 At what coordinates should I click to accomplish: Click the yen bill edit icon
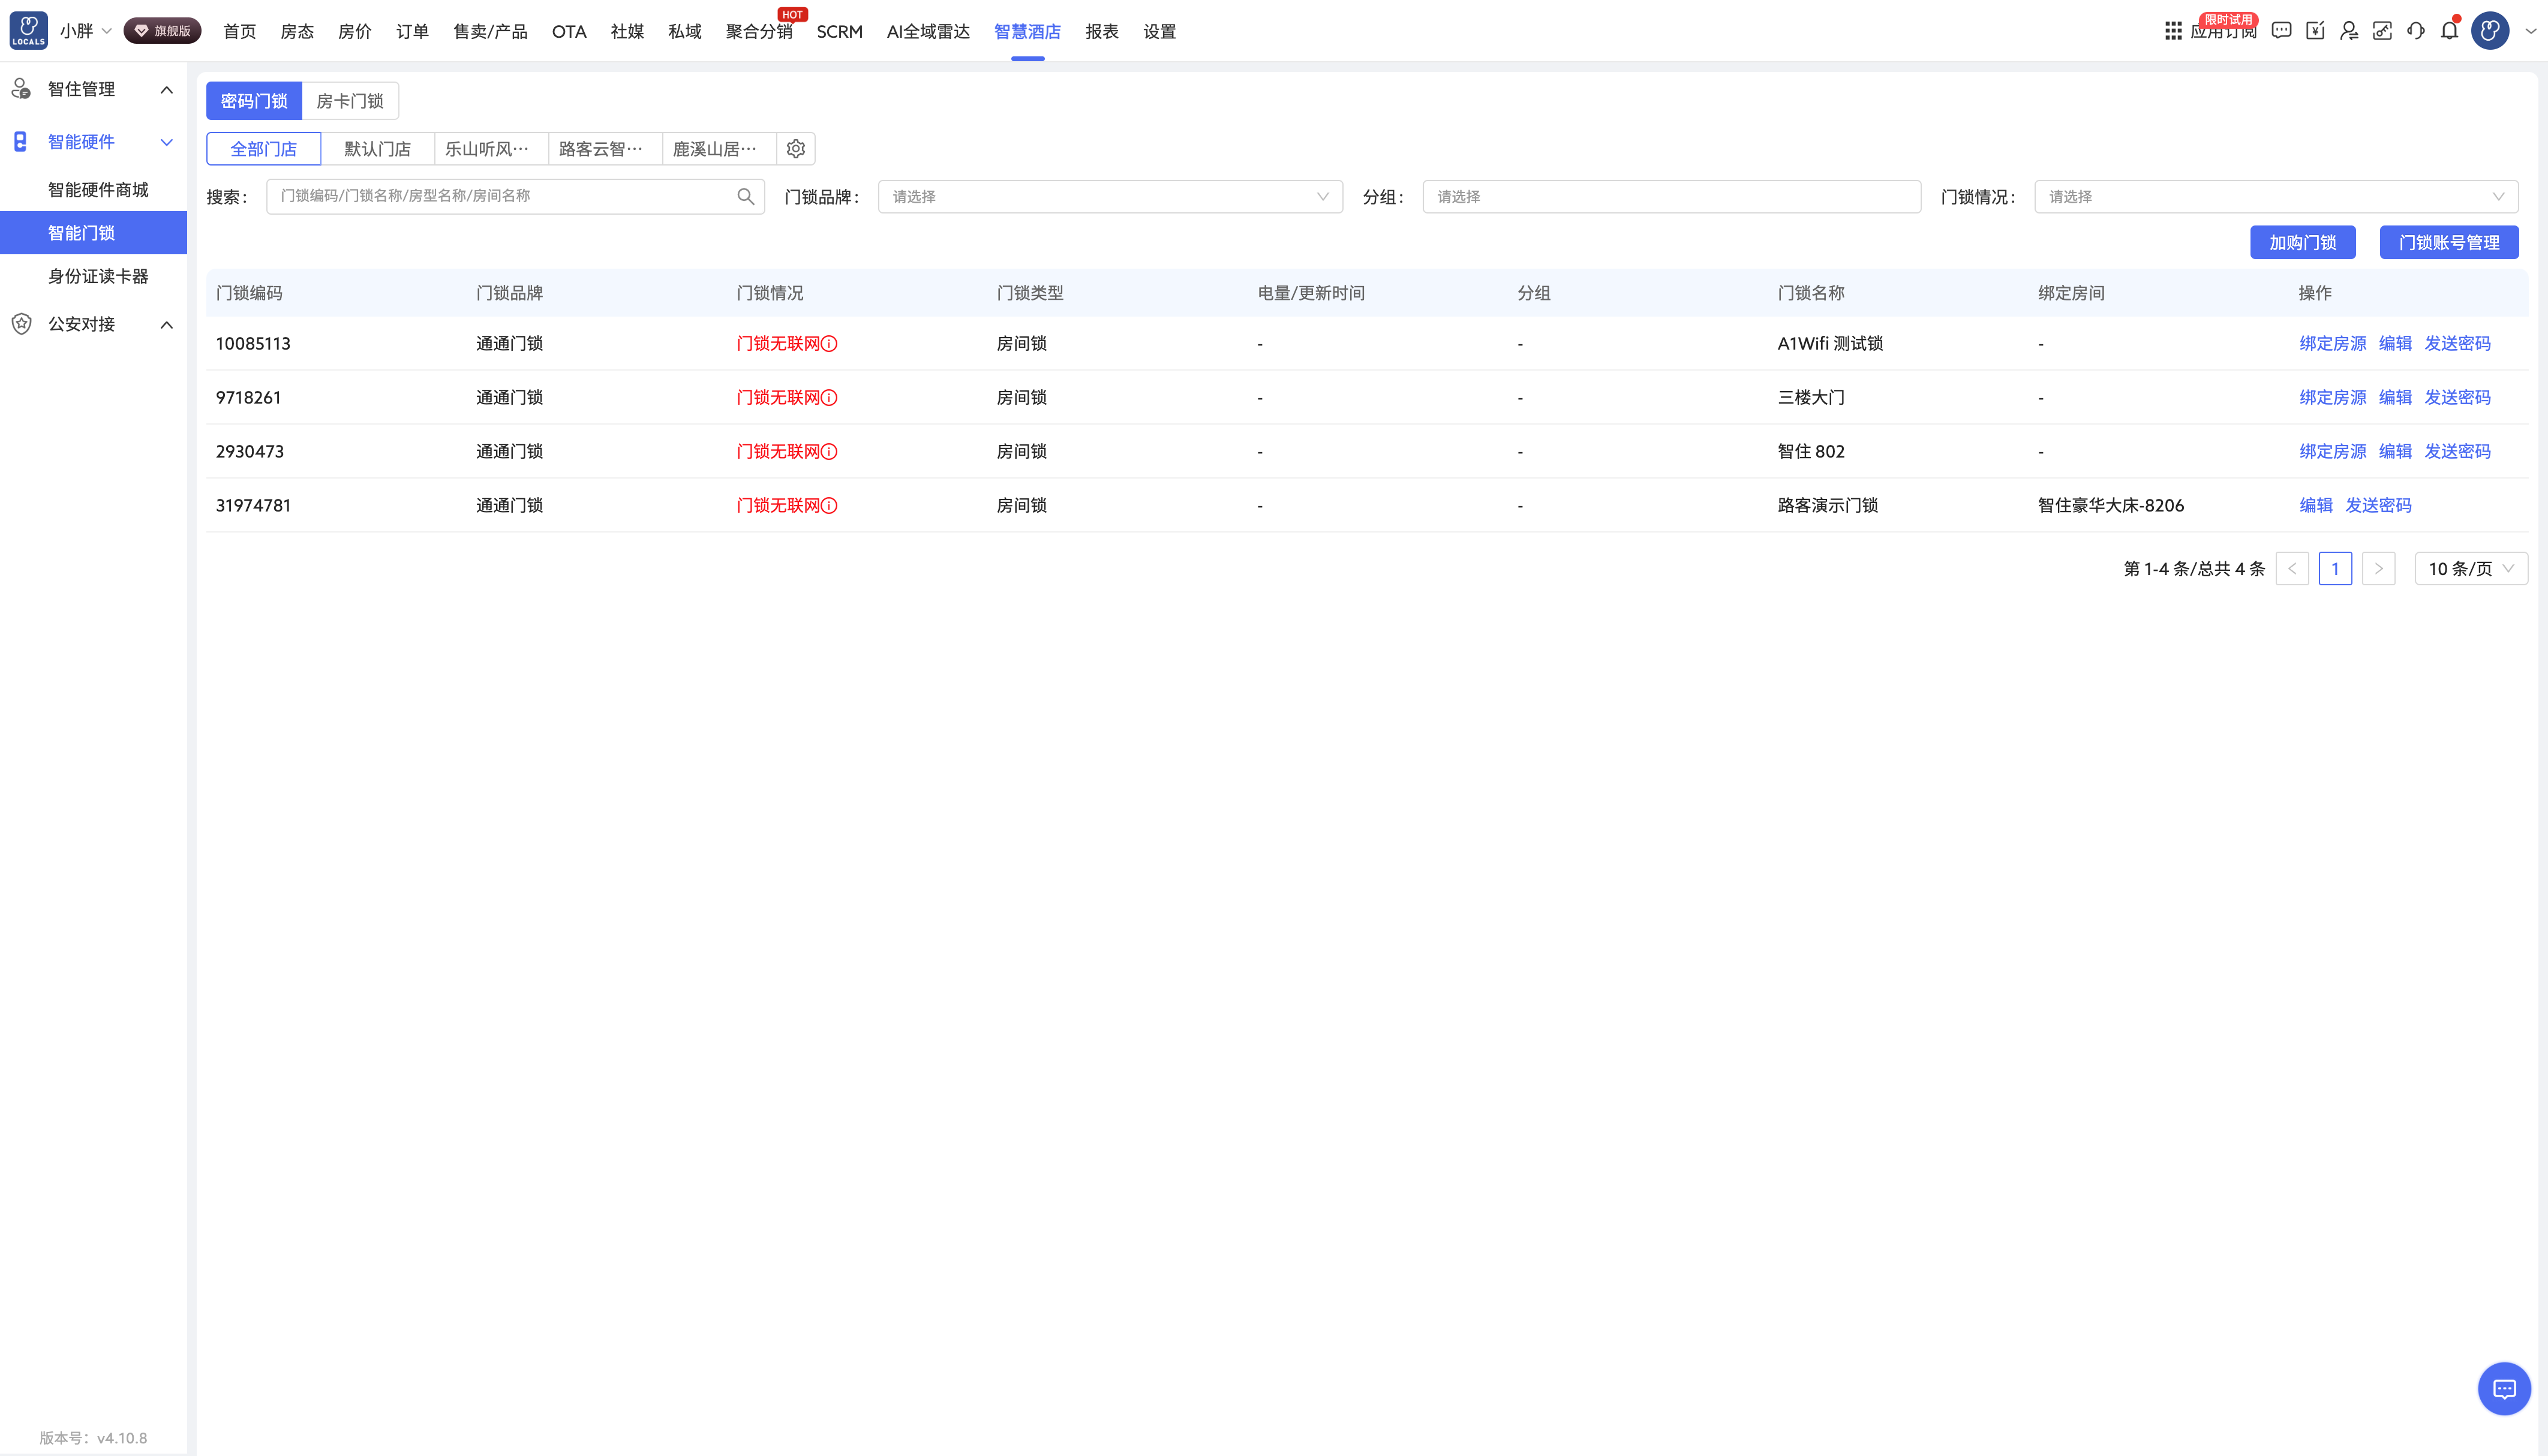pos(2315,31)
